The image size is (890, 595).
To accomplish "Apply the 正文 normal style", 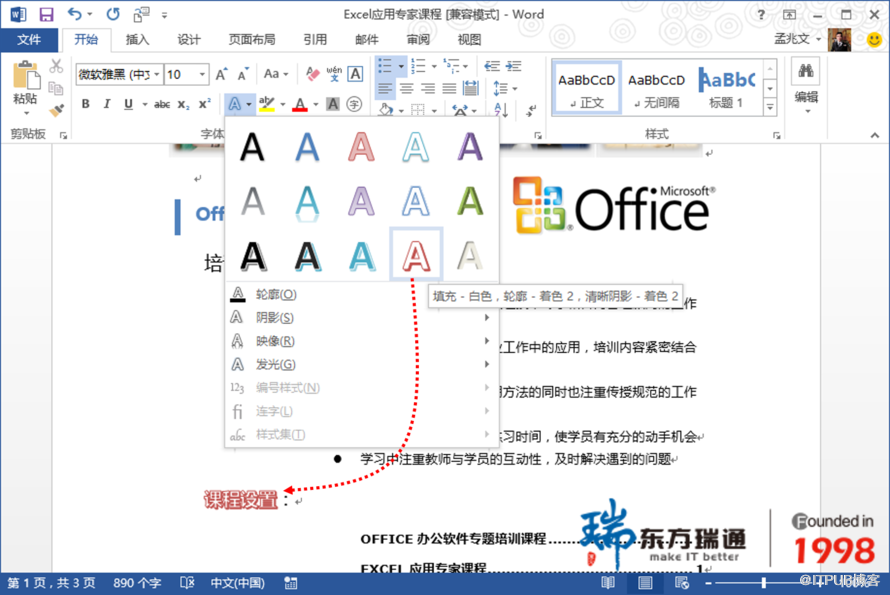I will click(586, 89).
